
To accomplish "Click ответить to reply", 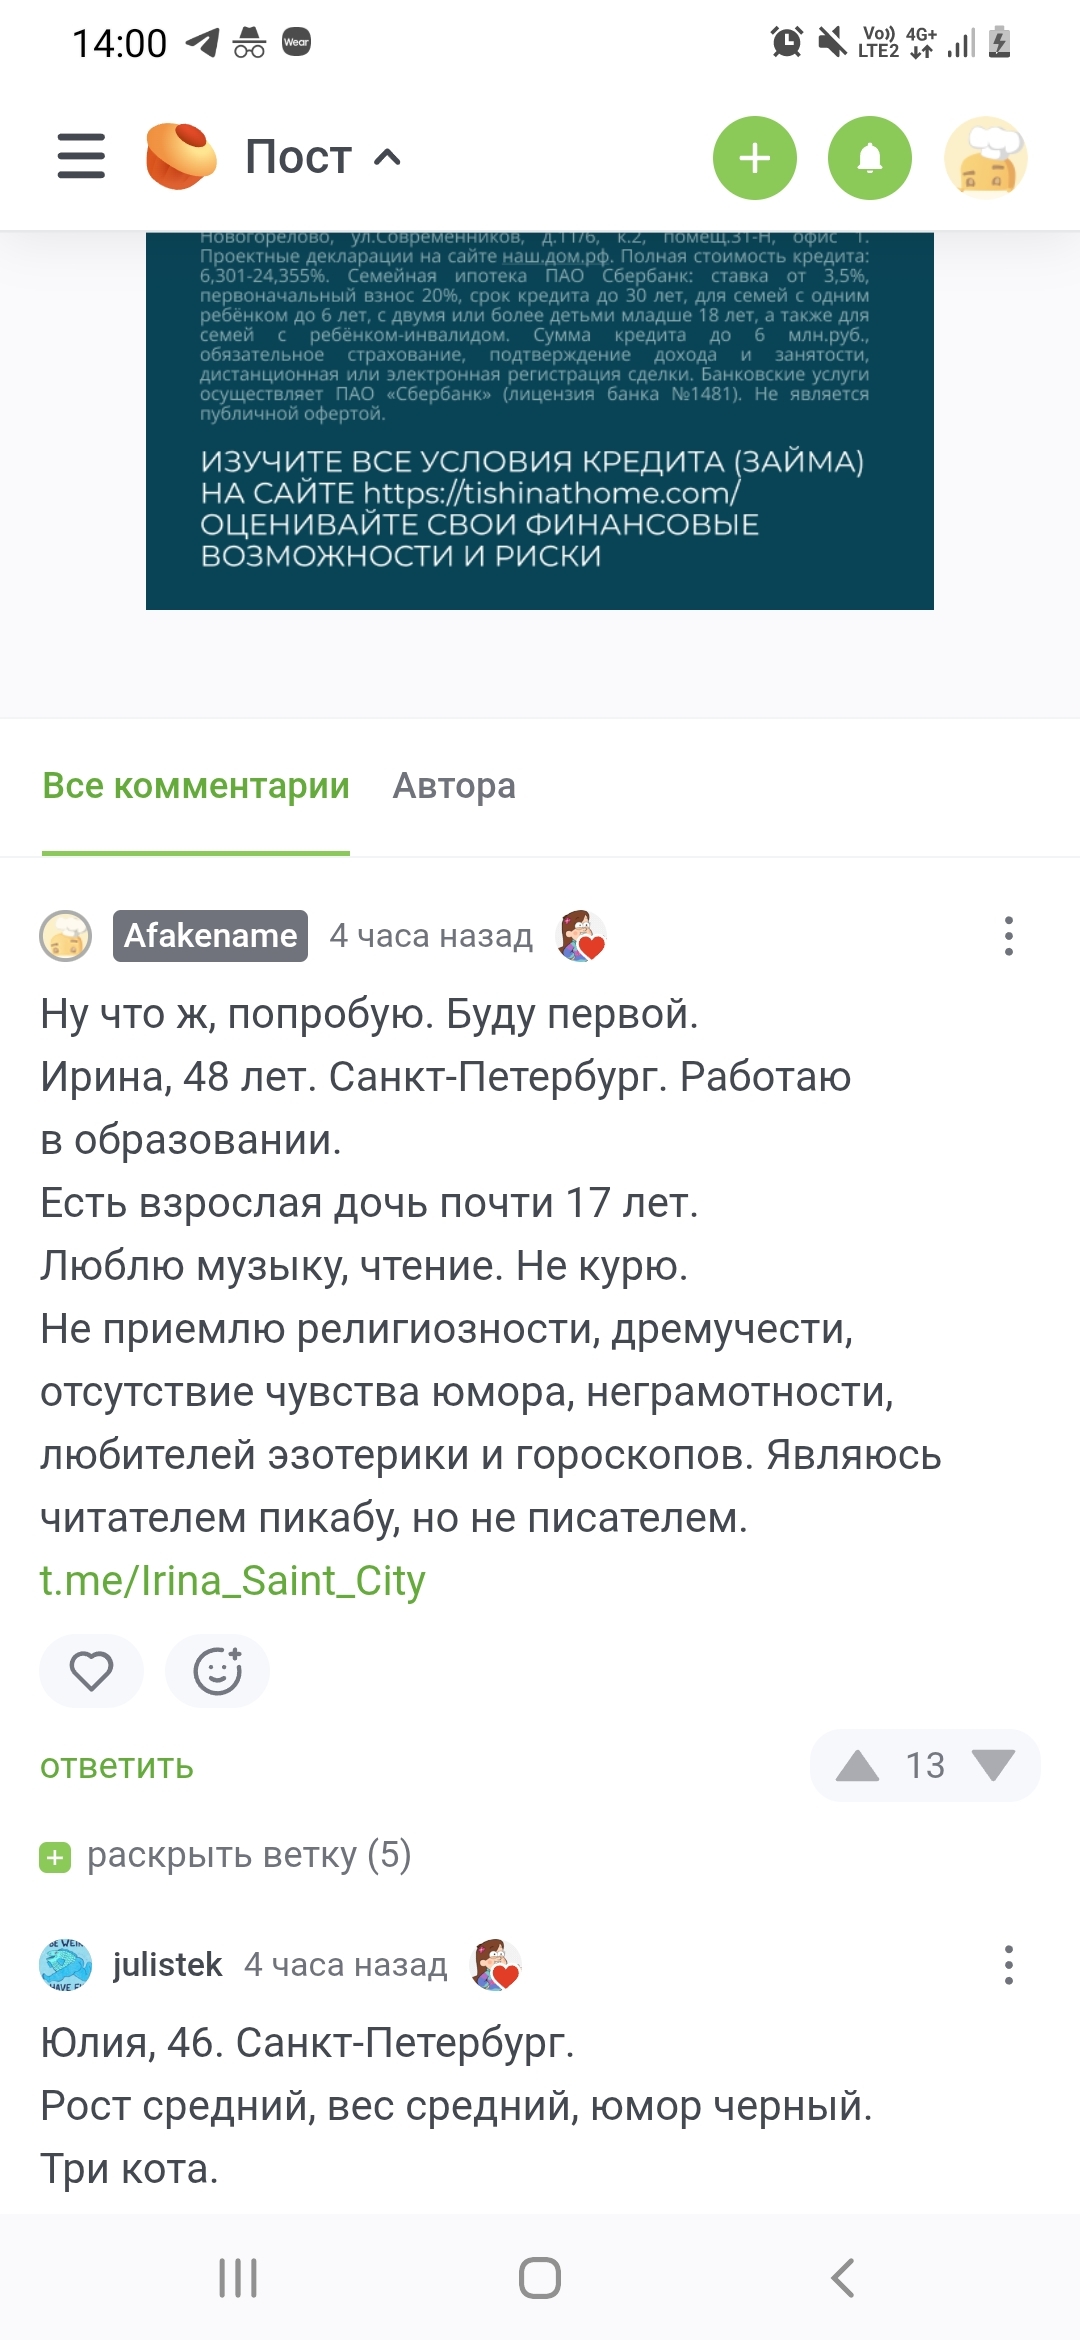I will (117, 1766).
